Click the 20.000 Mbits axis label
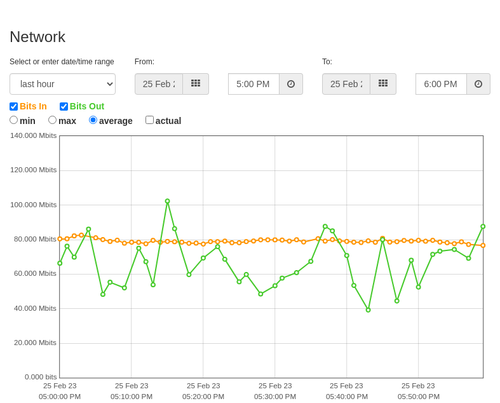Image resolution: width=500 pixels, height=403 pixels. click(x=35, y=343)
